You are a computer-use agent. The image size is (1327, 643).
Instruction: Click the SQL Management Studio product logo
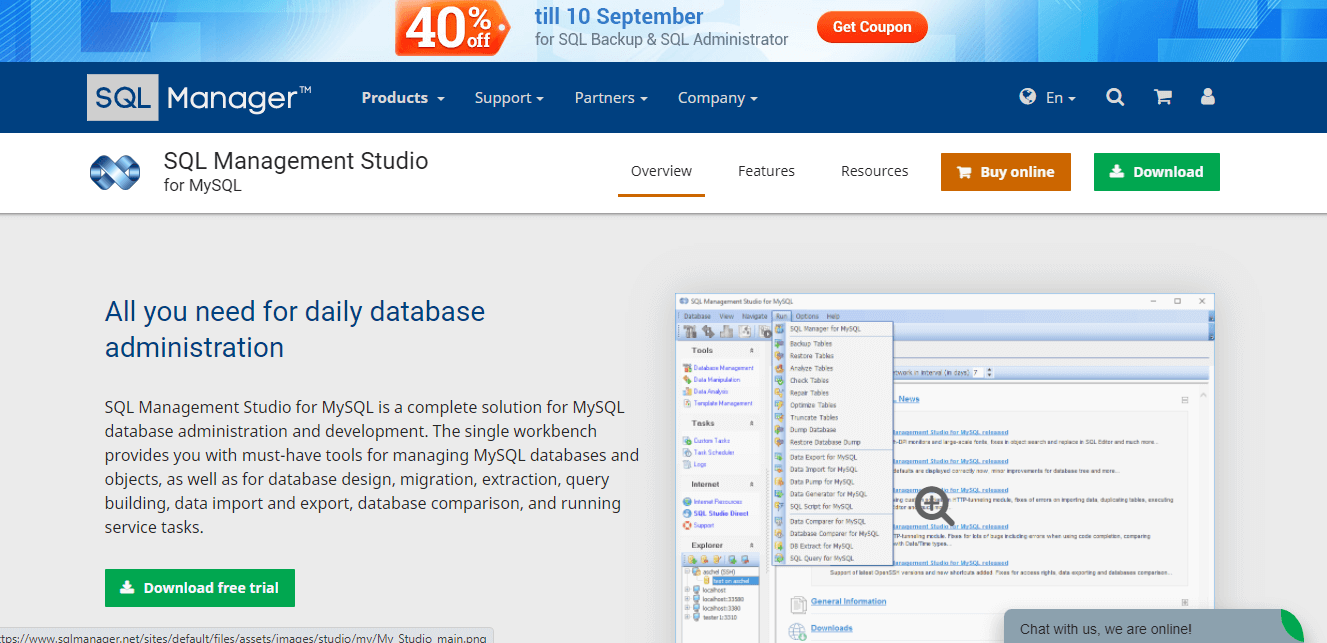pos(114,172)
